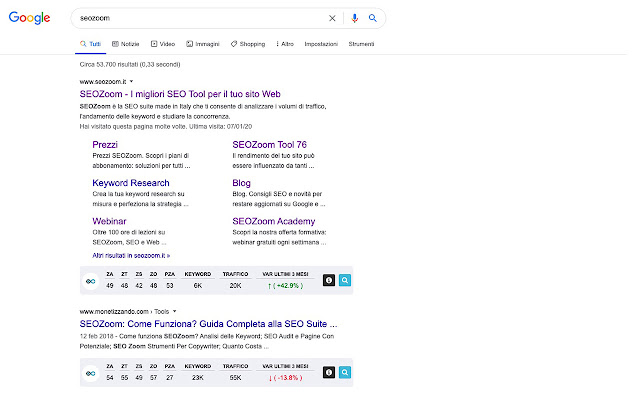Image resolution: width=640 pixels, height=400 pixels.
Task: Click blue magnifier icon in monetizzando metrics bar
Action: tap(345, 372)
